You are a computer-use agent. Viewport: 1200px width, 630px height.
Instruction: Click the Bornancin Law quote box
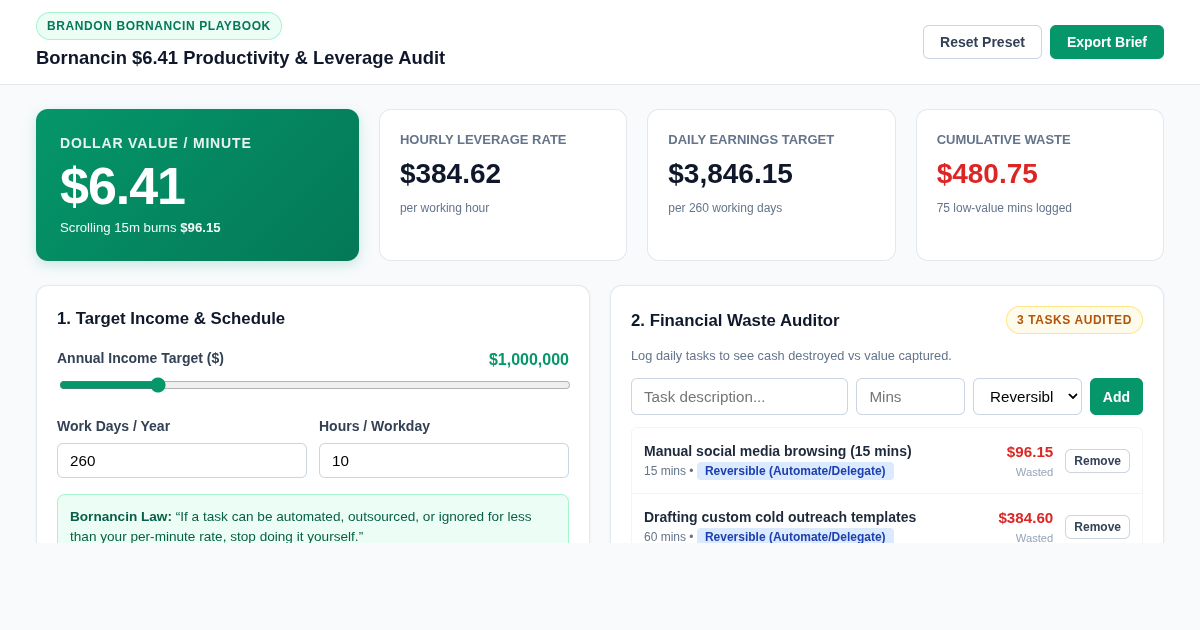point(313,519)
